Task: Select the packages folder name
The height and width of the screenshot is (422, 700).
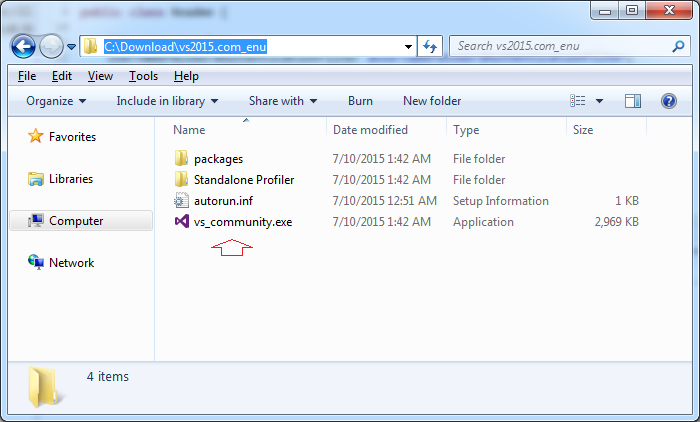Action: [x=218, y=159]
